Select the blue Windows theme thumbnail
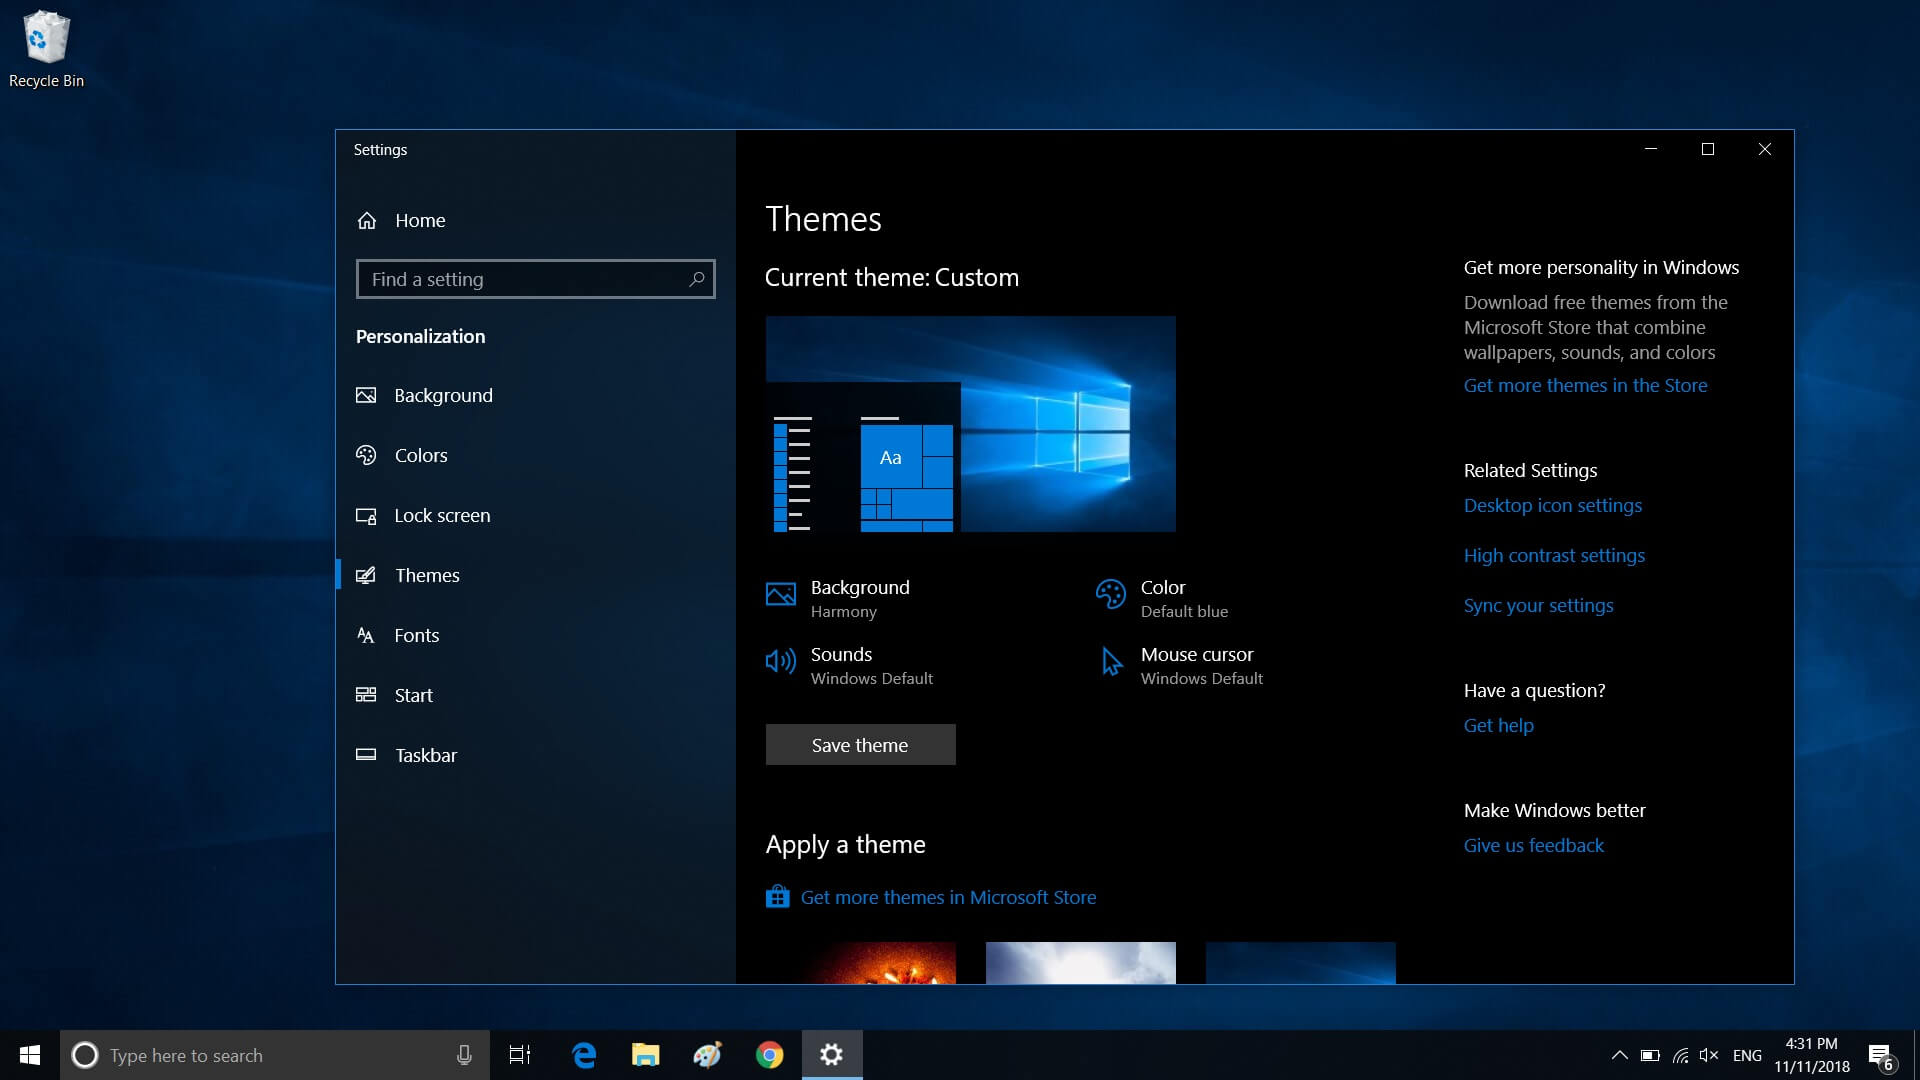This screenshot has height=1080, width=1920. click(x=1301, y=963)
